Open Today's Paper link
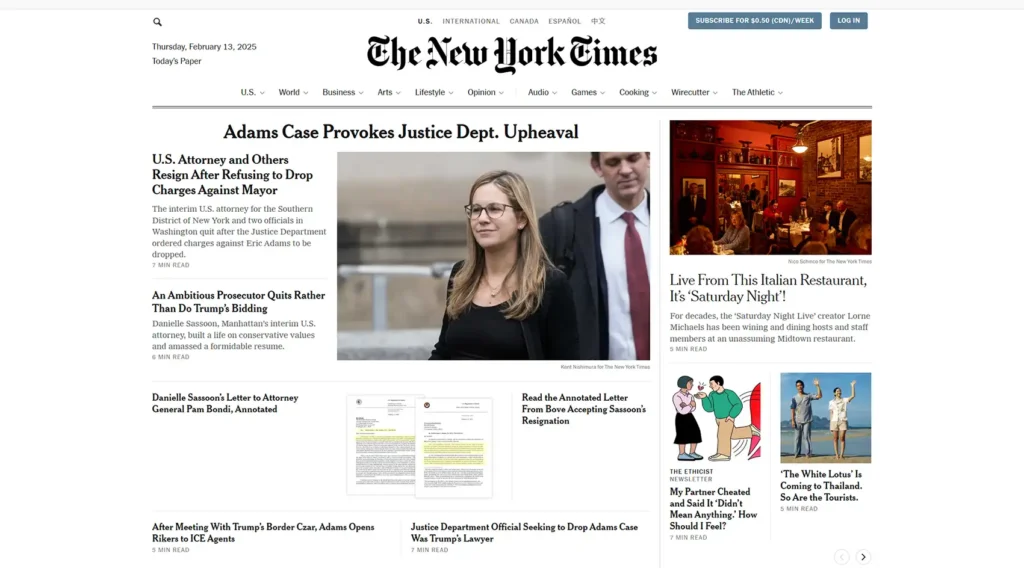This screenshot has width=1024, height=568. tap(176, 61)
